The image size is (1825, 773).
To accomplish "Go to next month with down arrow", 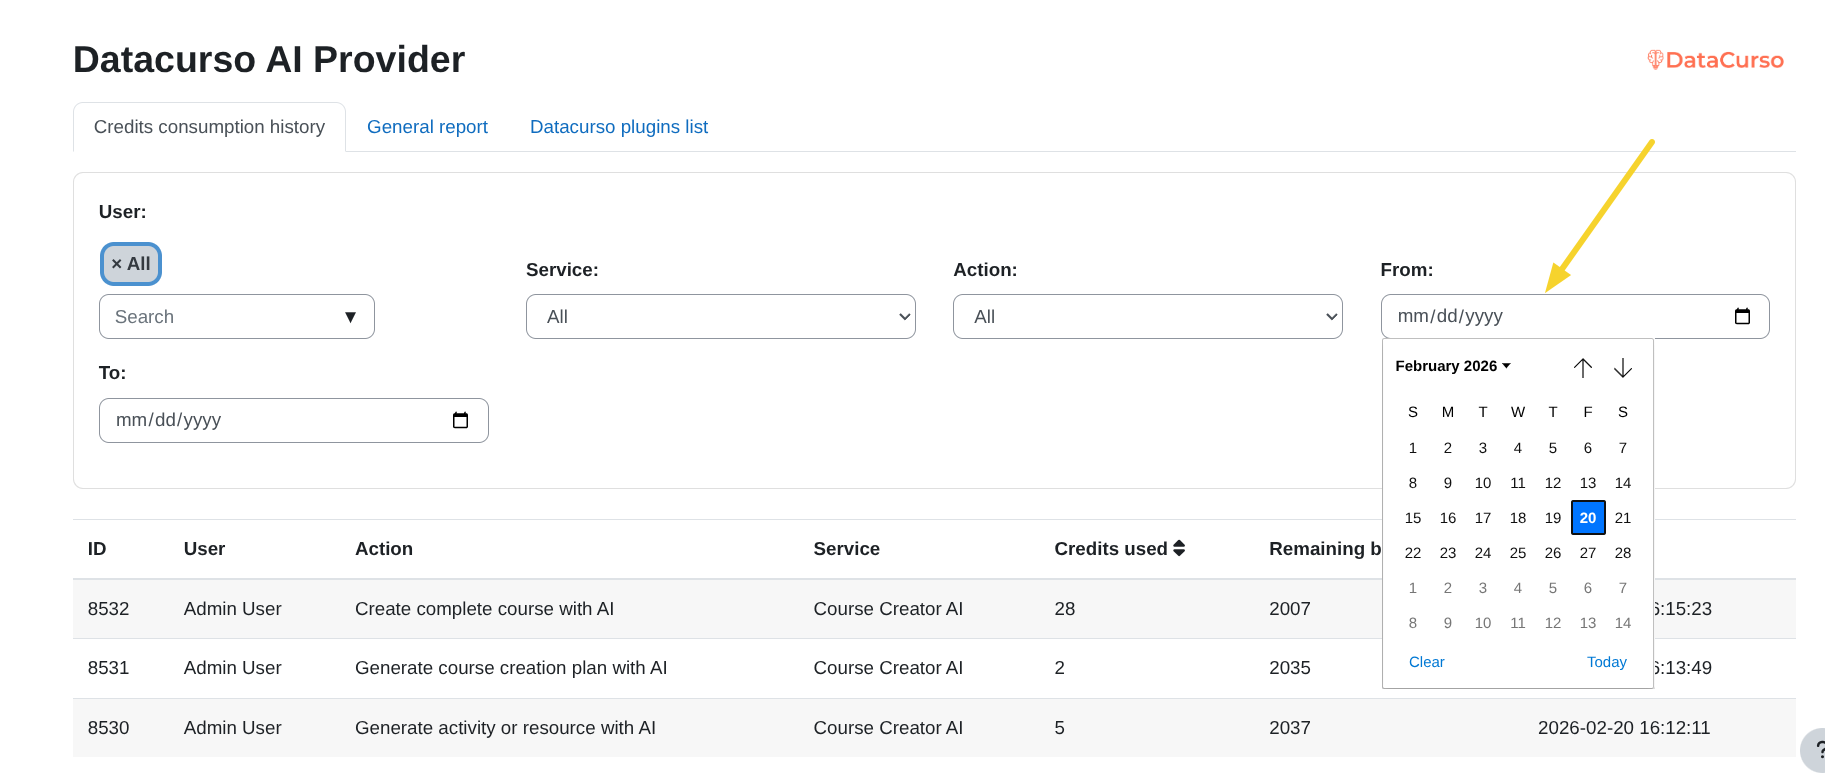I will (1622, 368).
